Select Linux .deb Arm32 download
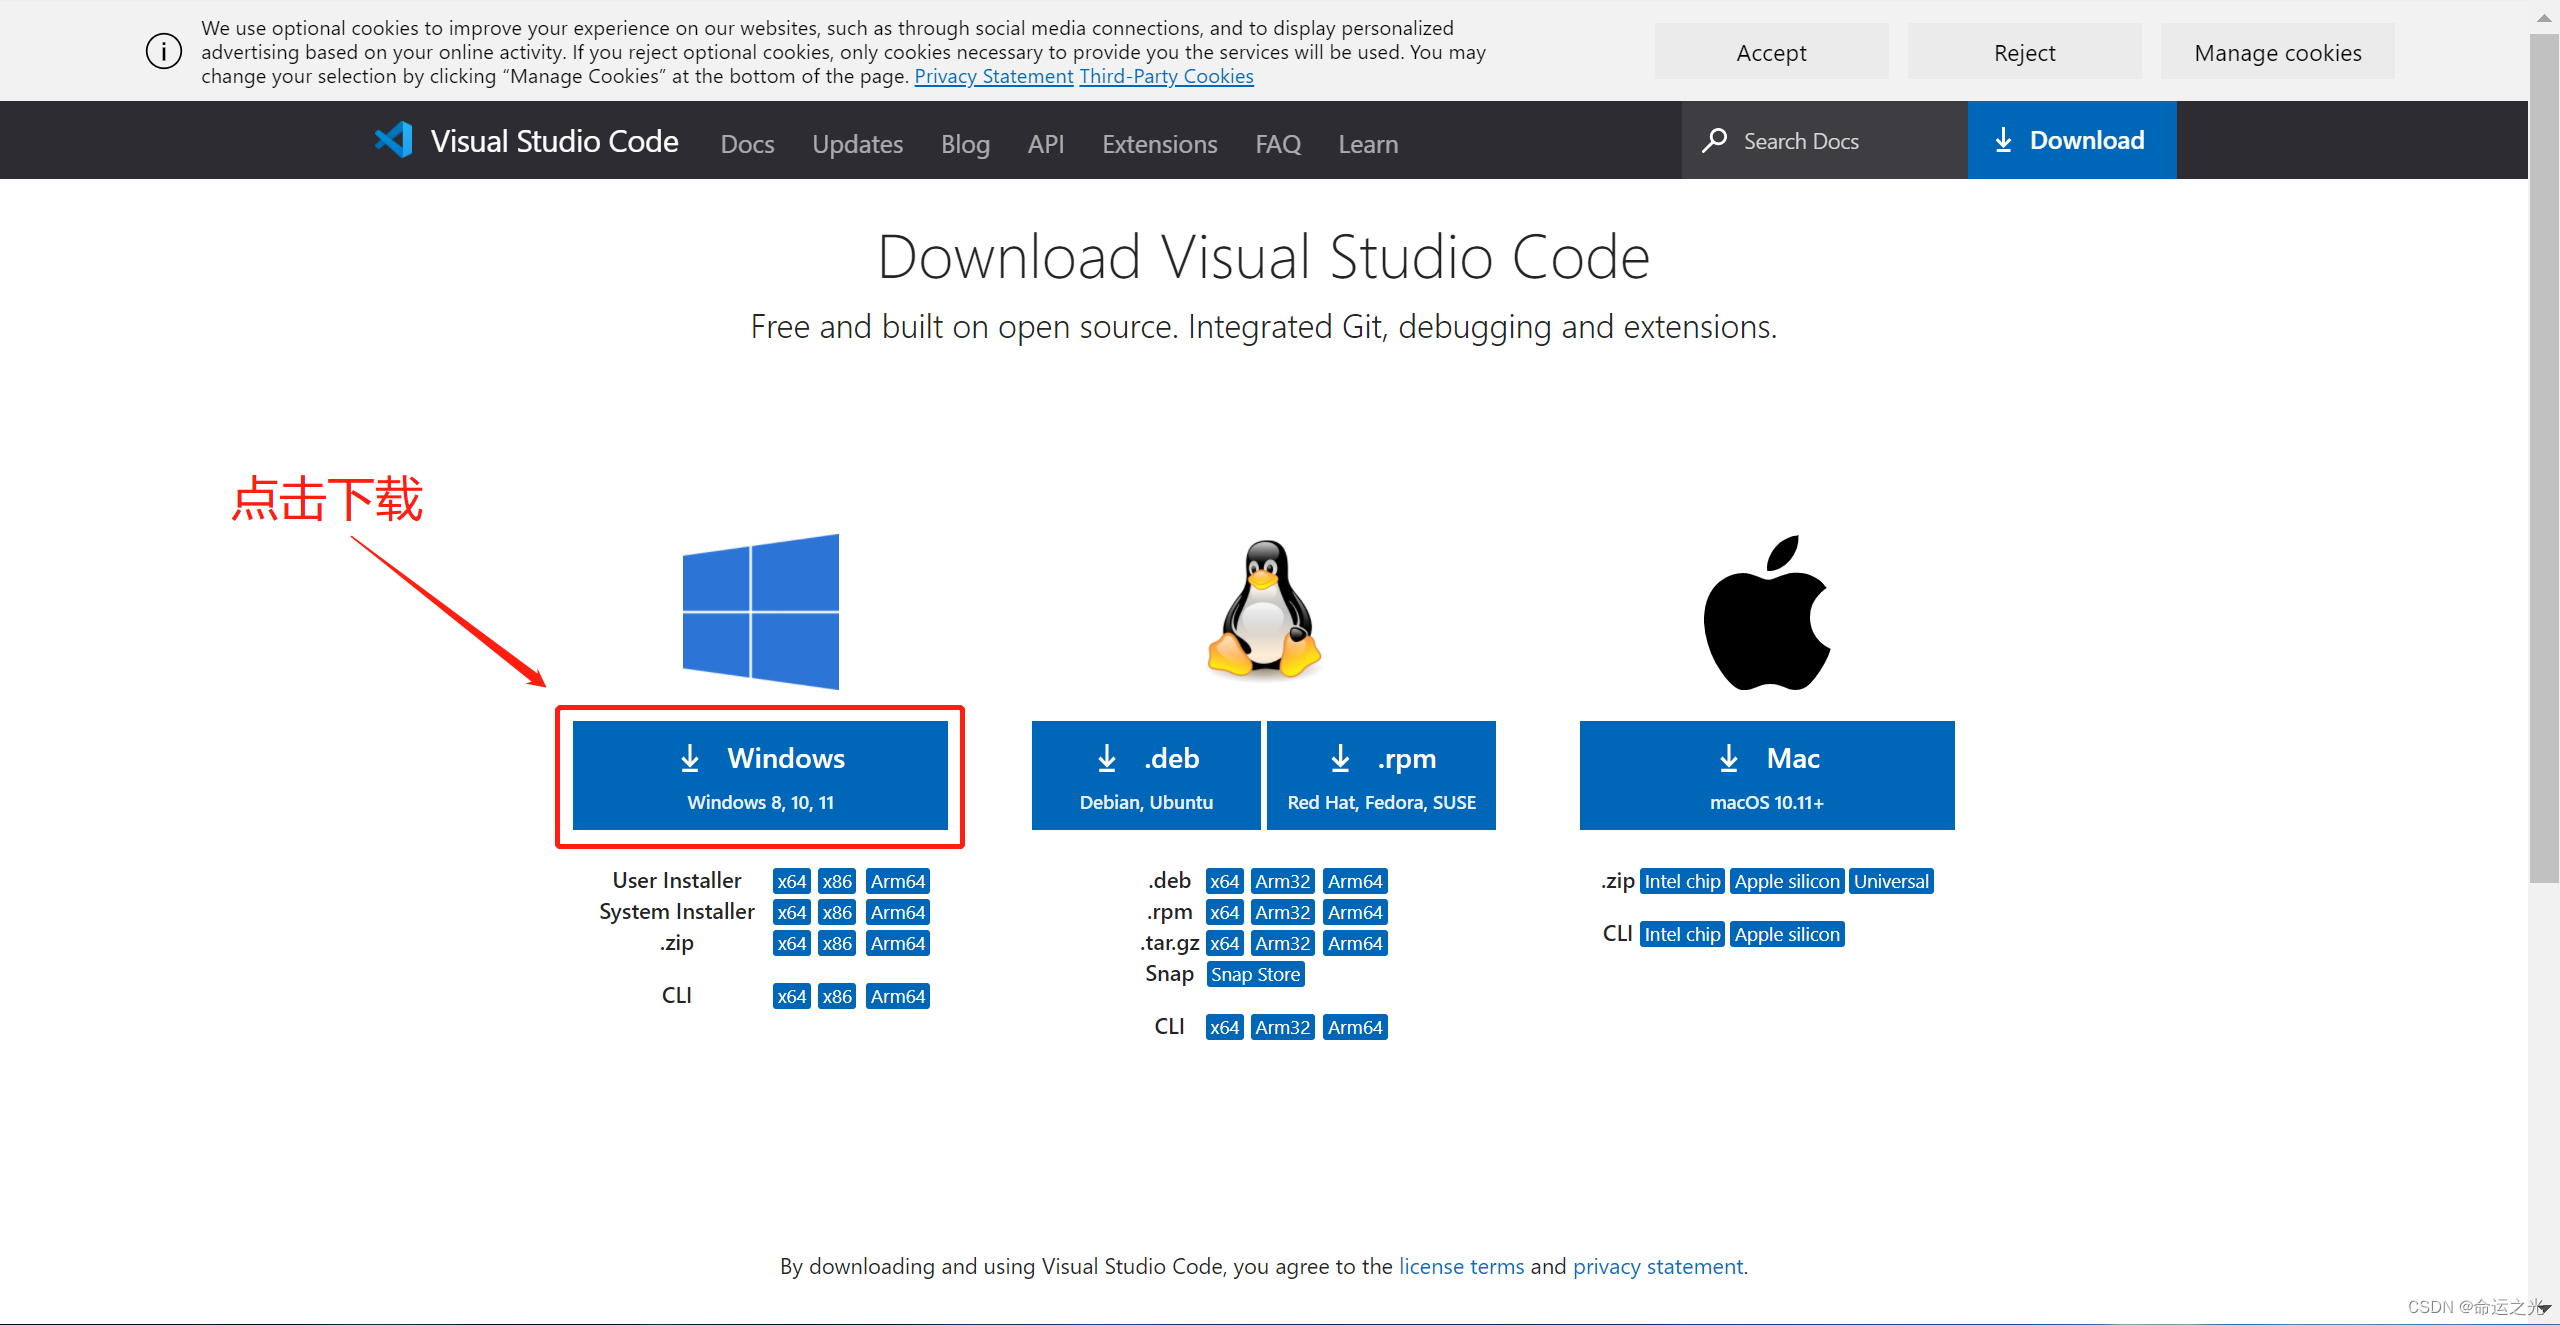This screenshot has height=1325, width=2560. click(1282, 881)
